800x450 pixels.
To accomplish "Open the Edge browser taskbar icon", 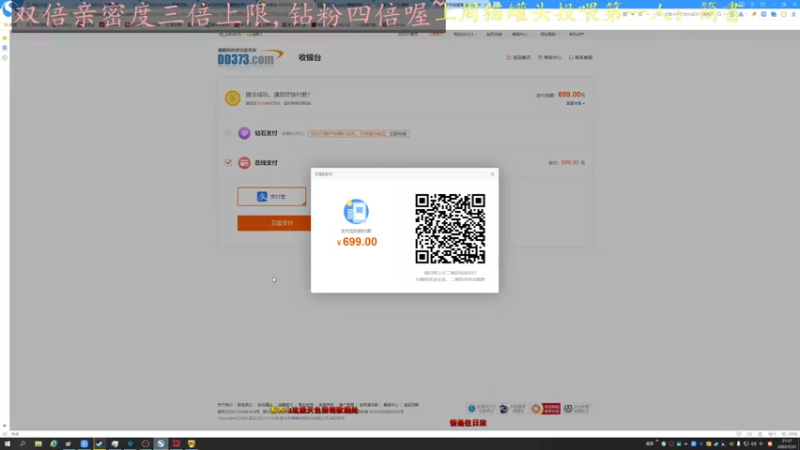I will (x=54, y=444).
